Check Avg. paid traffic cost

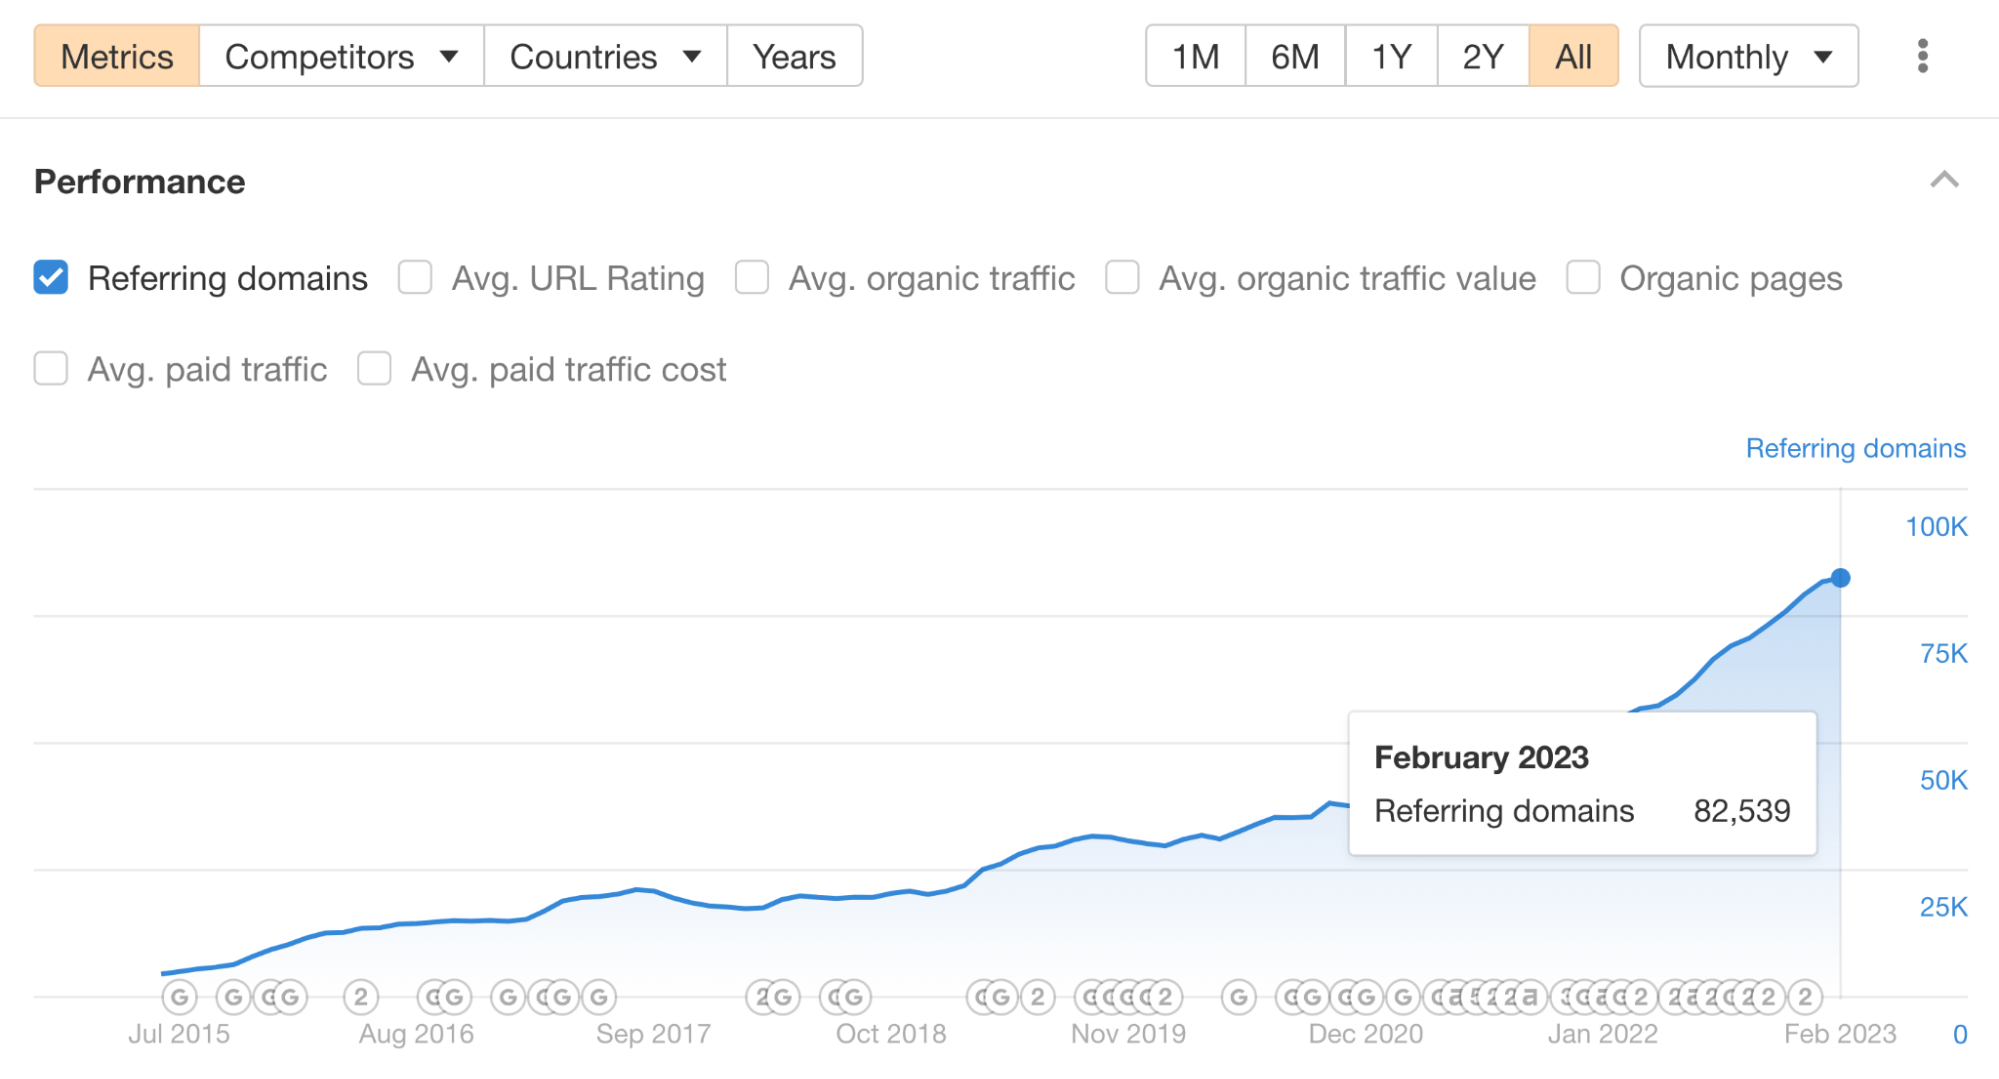[x=374, y=369]
